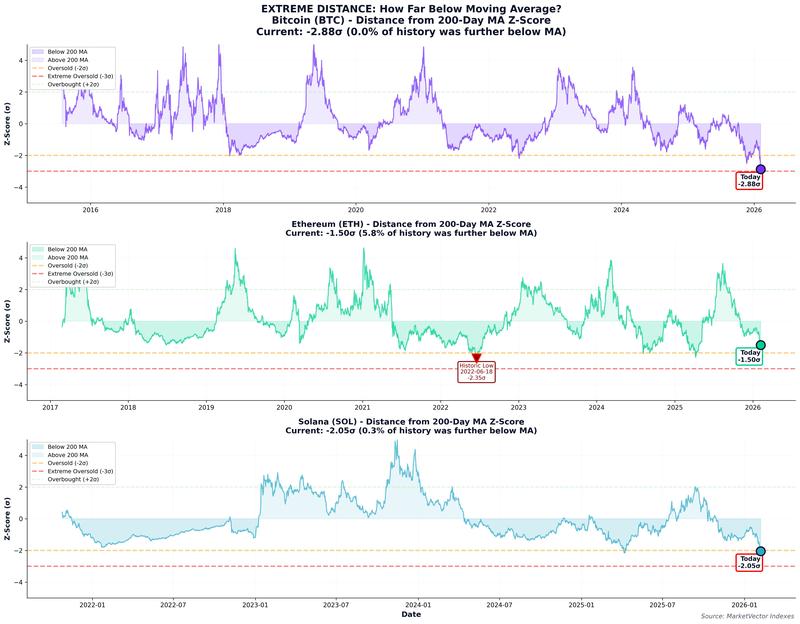Click the Today marker dot on the Solana chart
Viewport: 800px width, 624px height.
pyautogui.click(x=762, y=549)
